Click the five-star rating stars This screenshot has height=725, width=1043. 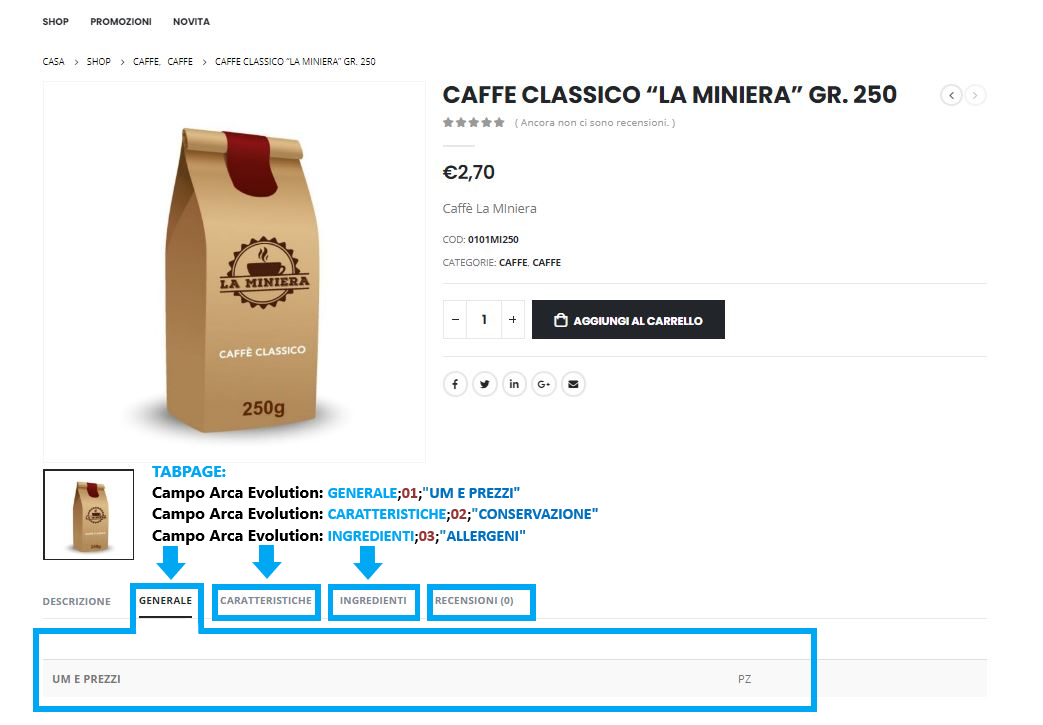point(474,122)
